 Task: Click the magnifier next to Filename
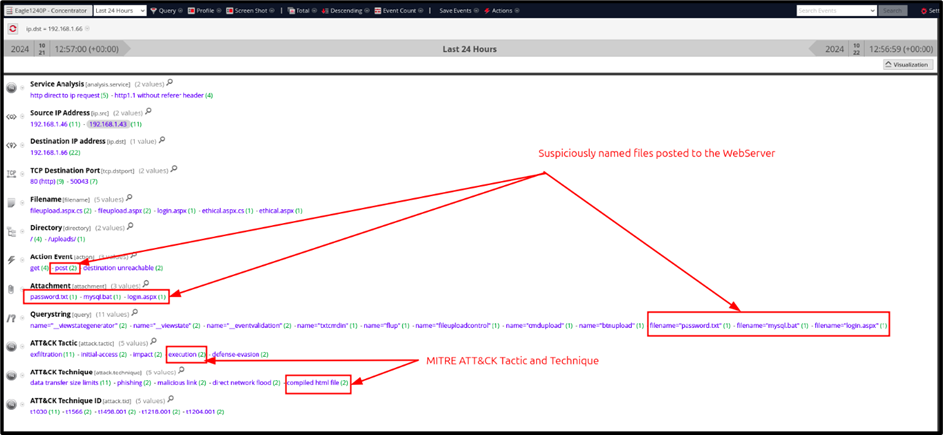(x=129, y=198)
